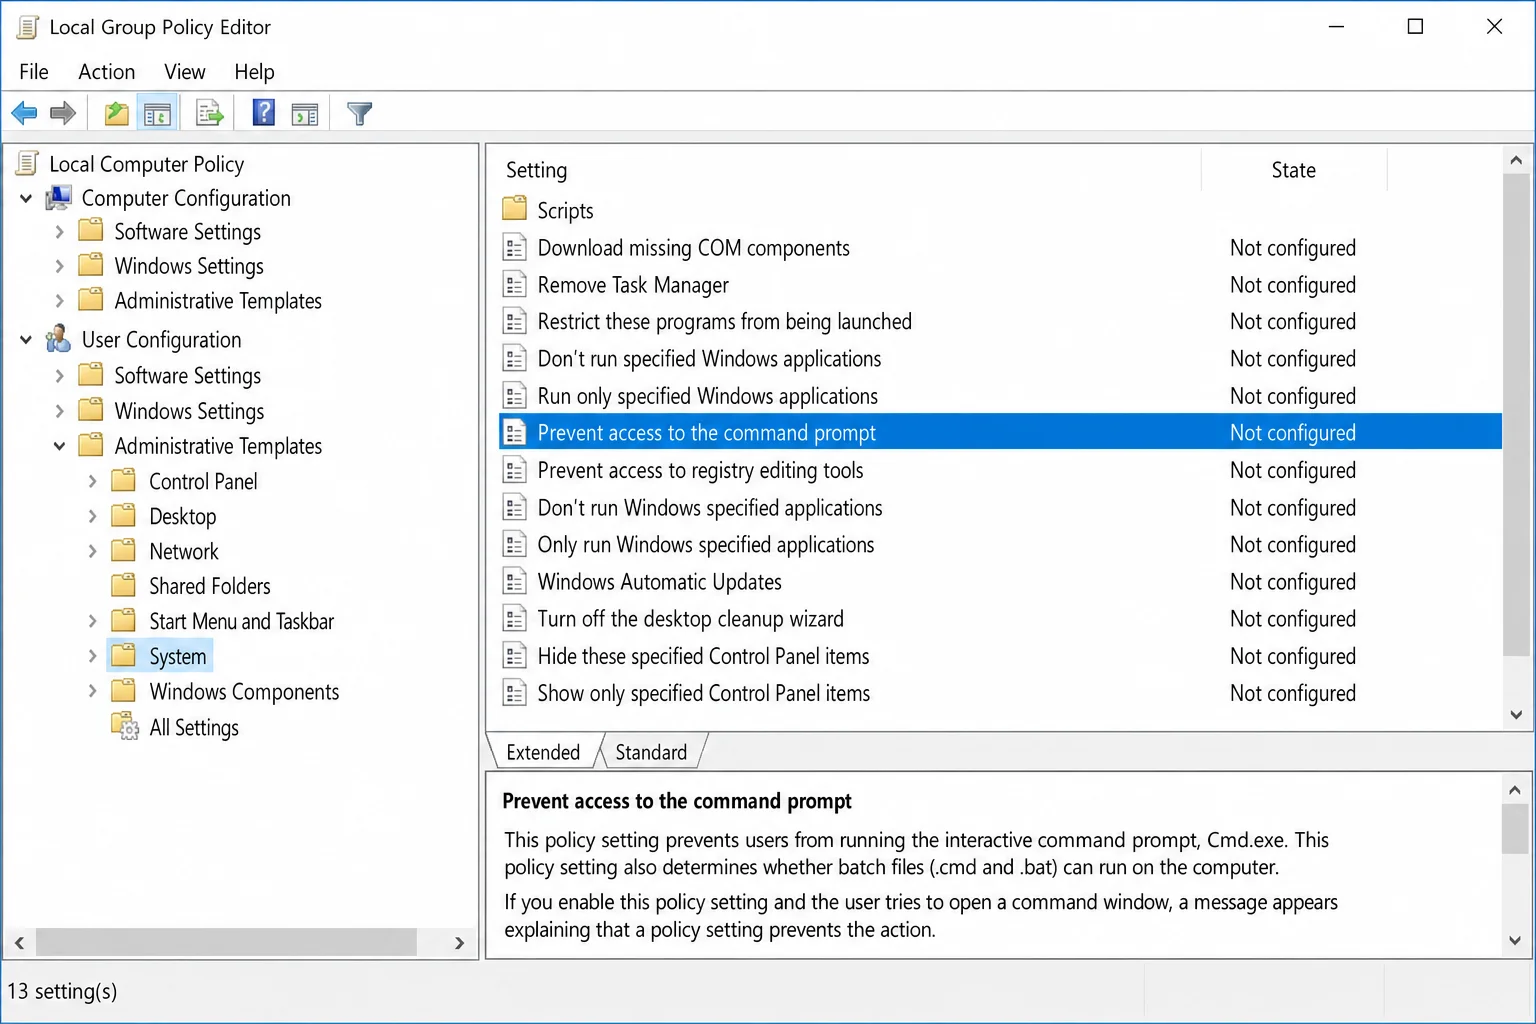The image size is (1536, 1024).
Task: Open the Action menu
Action: (107, 72)
